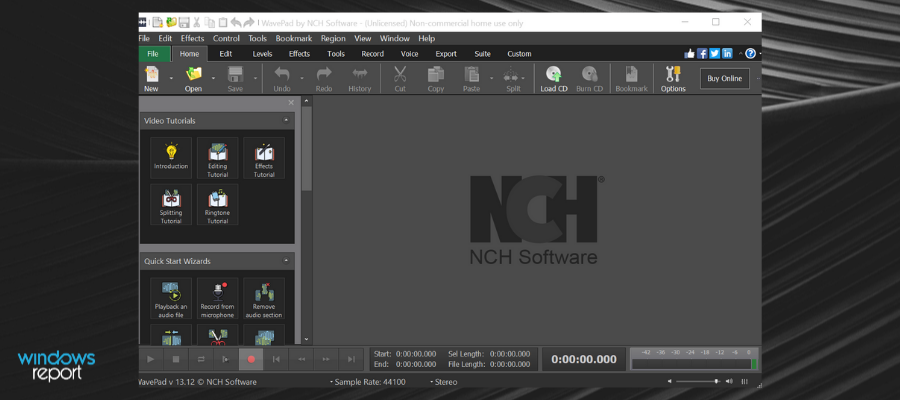Expand the New button dropdown arrow
900x400 pixels.
point(171,78)
